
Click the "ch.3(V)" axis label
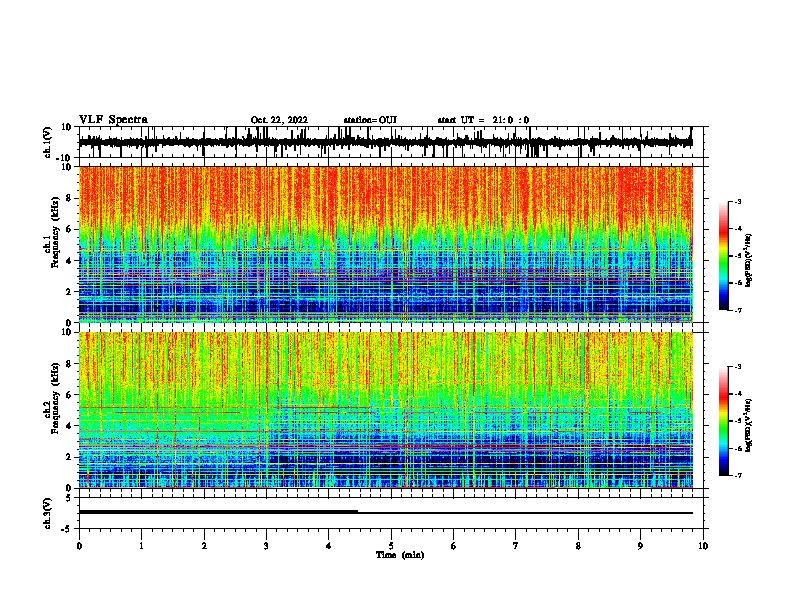click(x=48, y=513)
